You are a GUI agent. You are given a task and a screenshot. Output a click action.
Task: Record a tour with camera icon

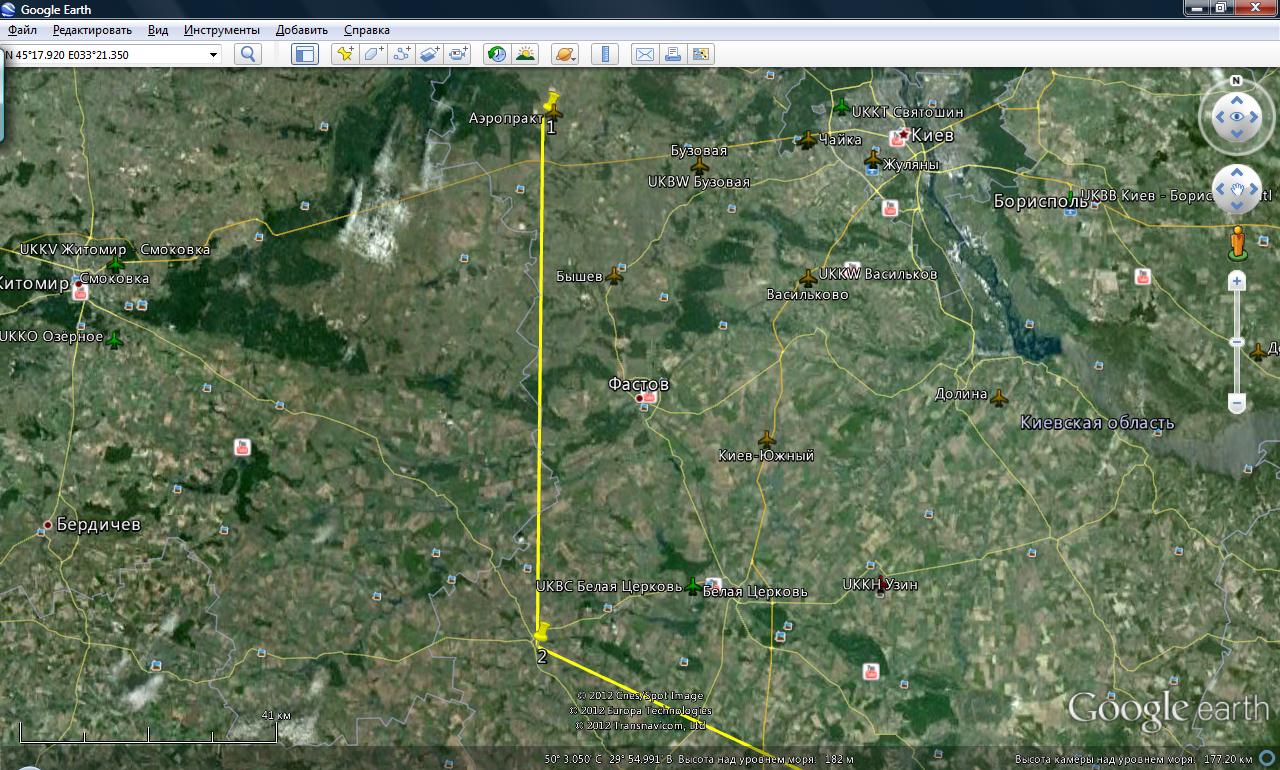point(458,54)
